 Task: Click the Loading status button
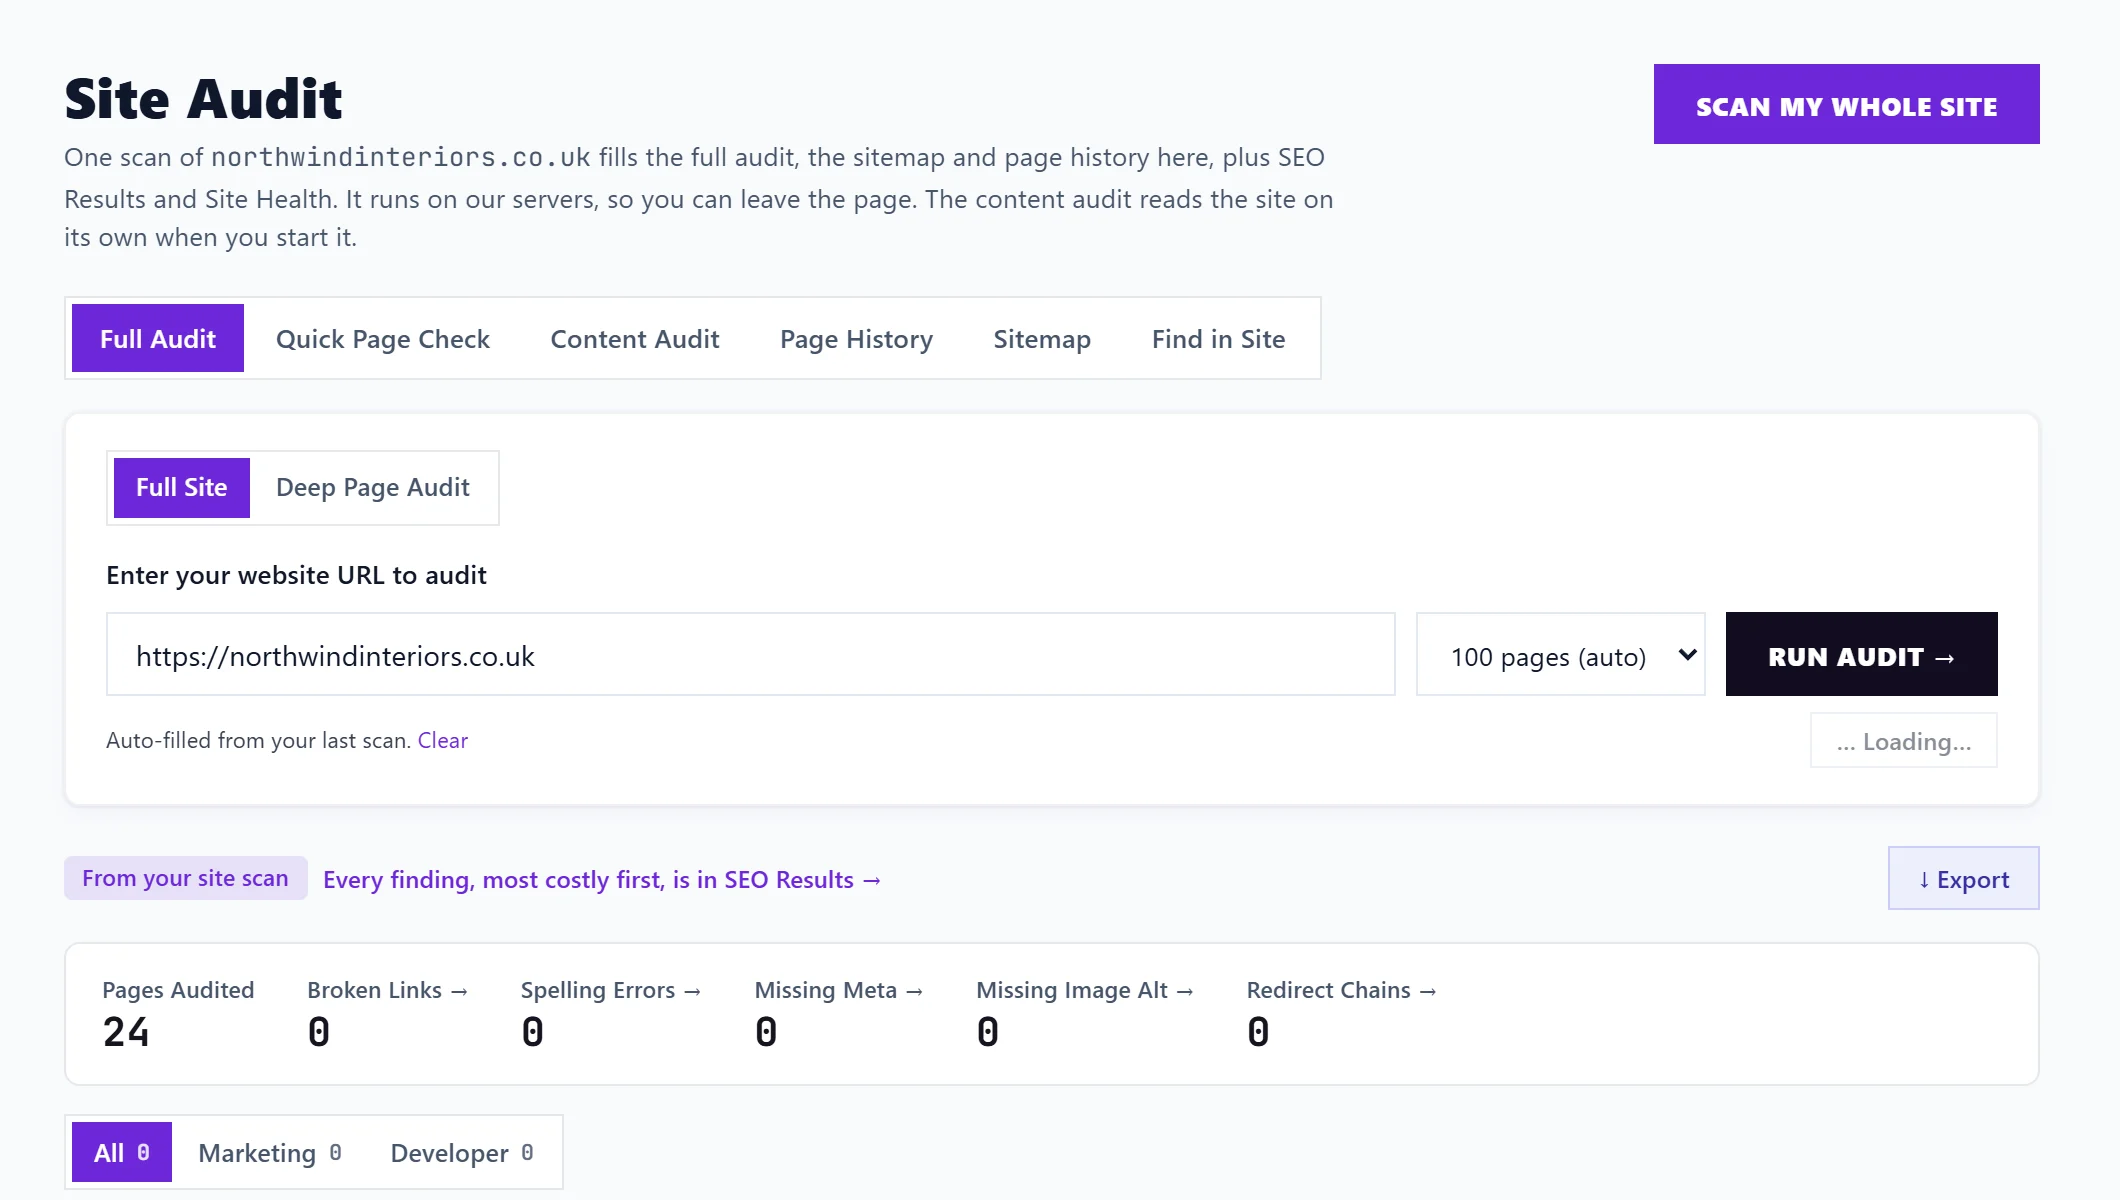point(1903,740)
